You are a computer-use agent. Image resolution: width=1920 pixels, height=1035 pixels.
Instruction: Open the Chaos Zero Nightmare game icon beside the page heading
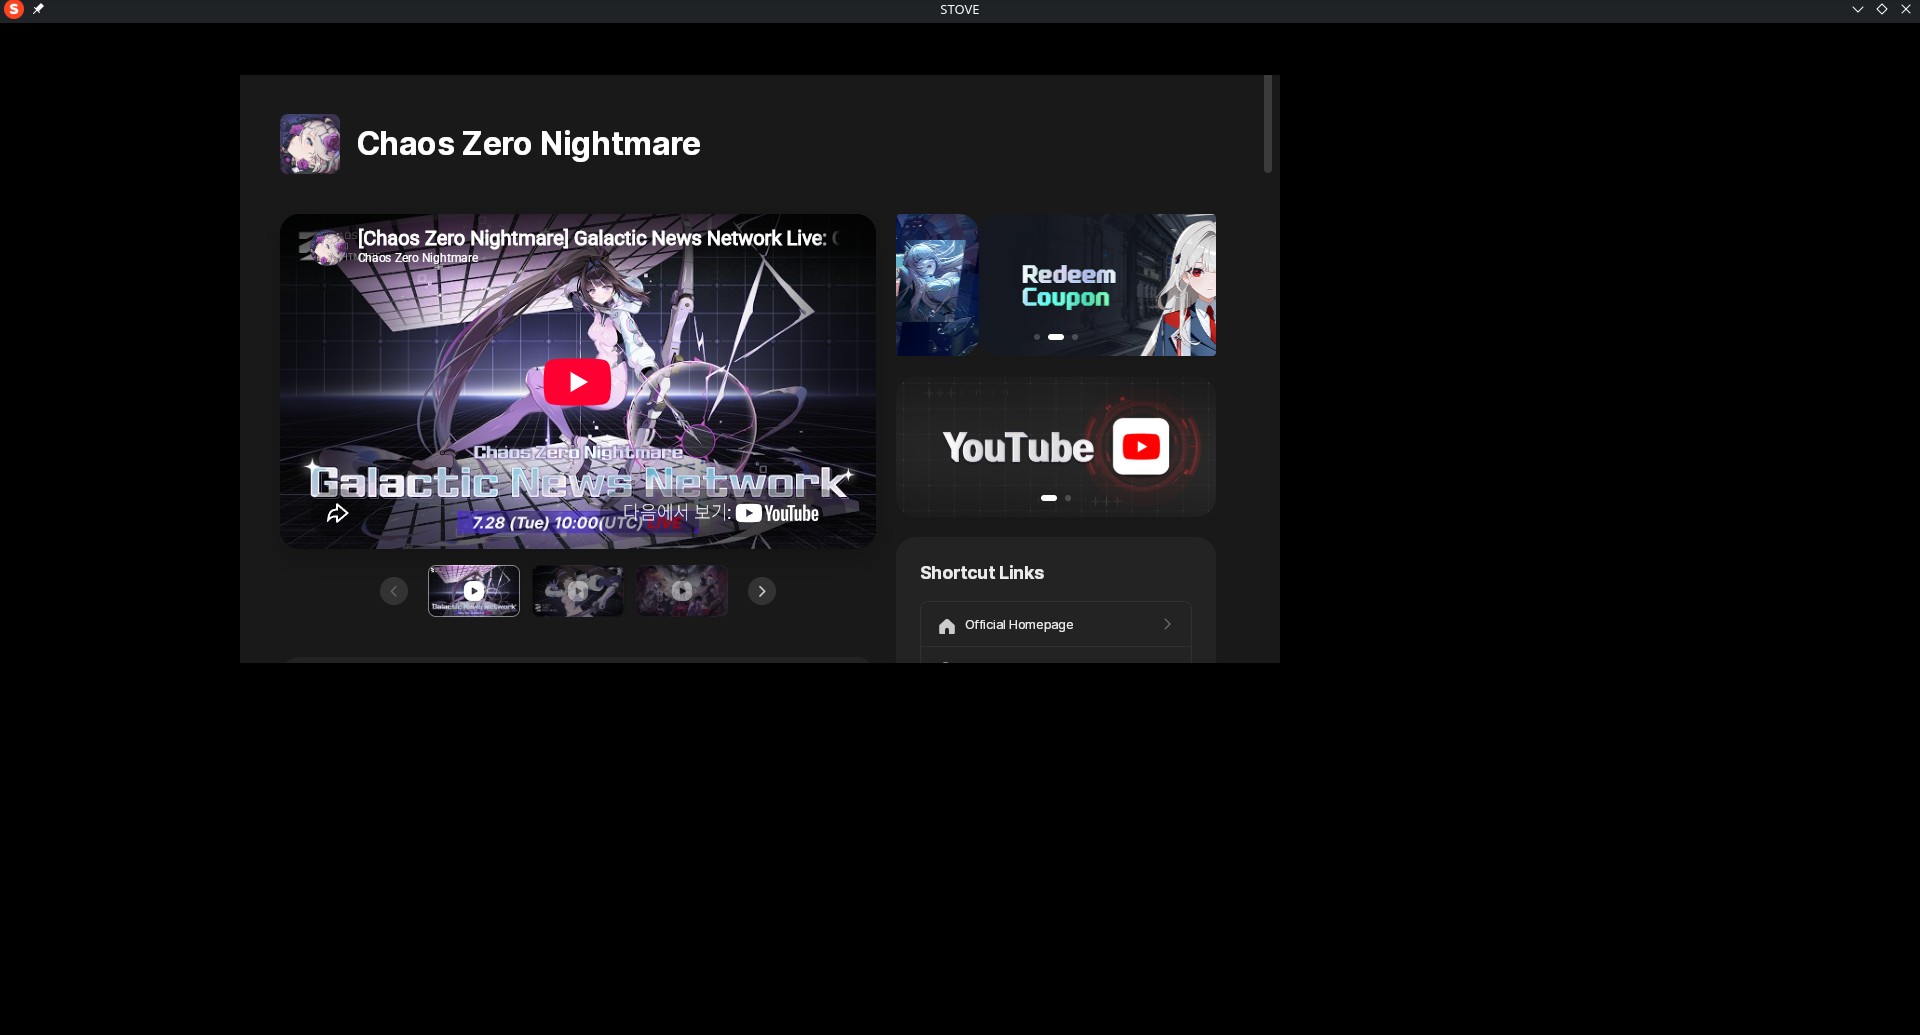[310, 144]
